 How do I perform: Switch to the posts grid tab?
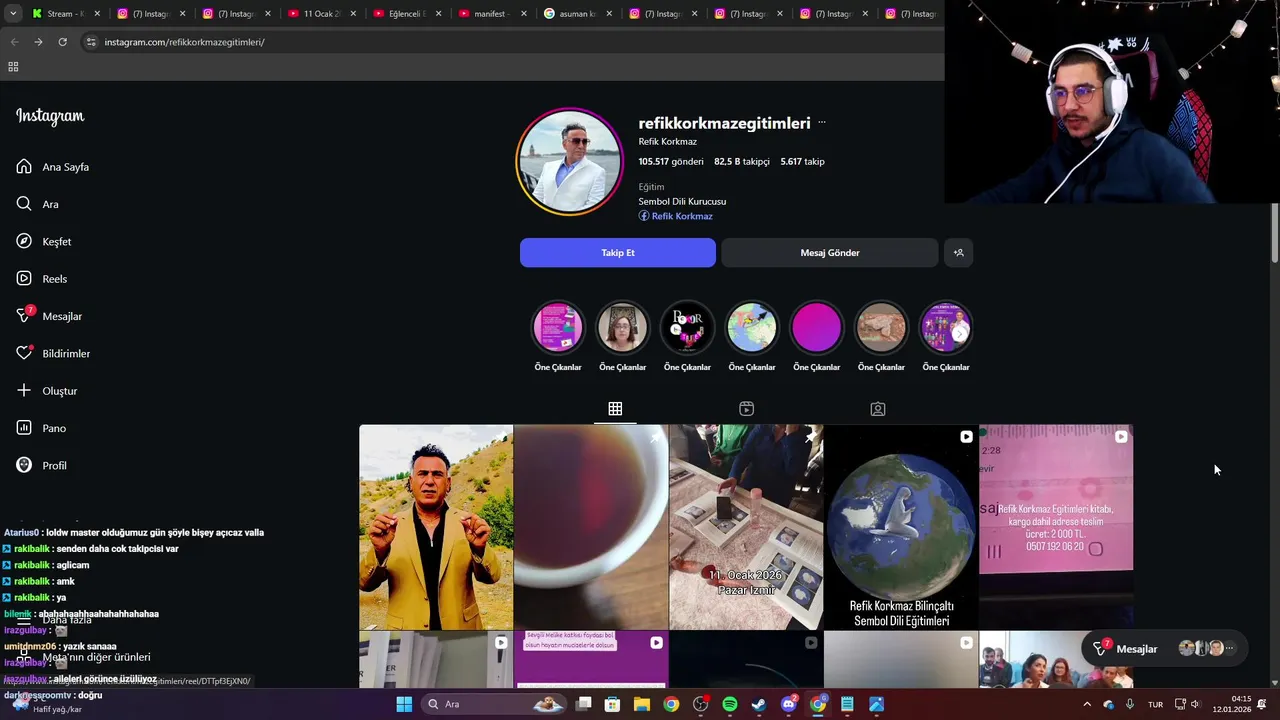[x=615, y=409]
